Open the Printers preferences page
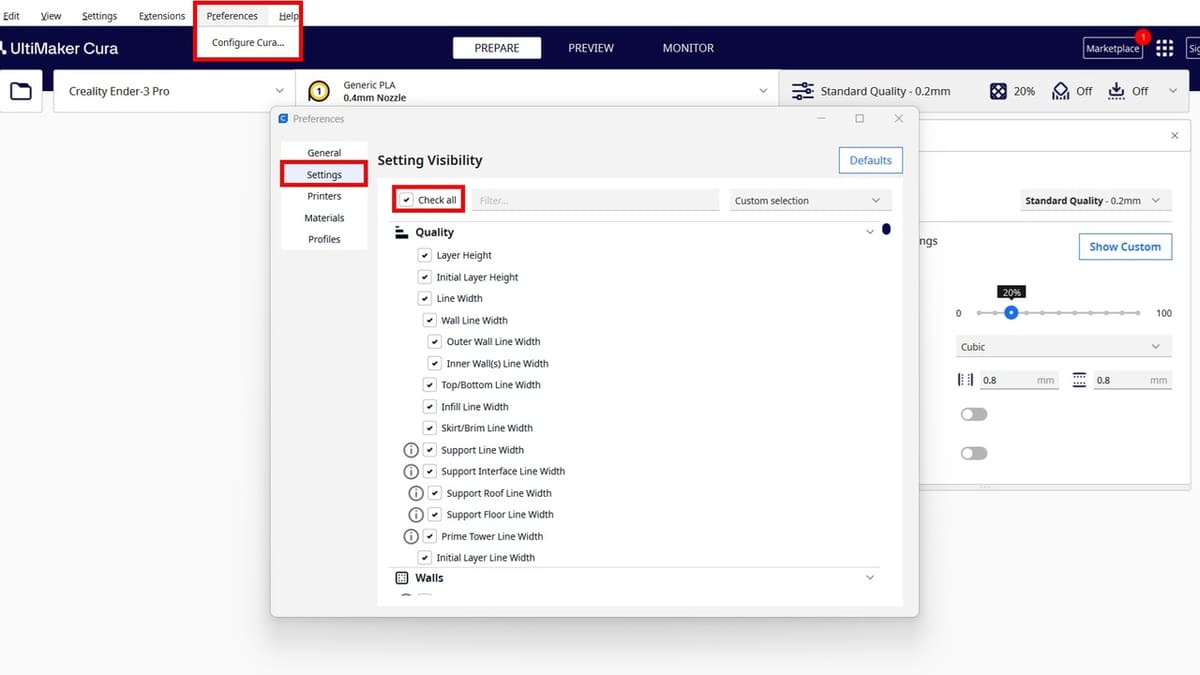1200x675 pixels. pyautogui.click(x=324, y=196)
